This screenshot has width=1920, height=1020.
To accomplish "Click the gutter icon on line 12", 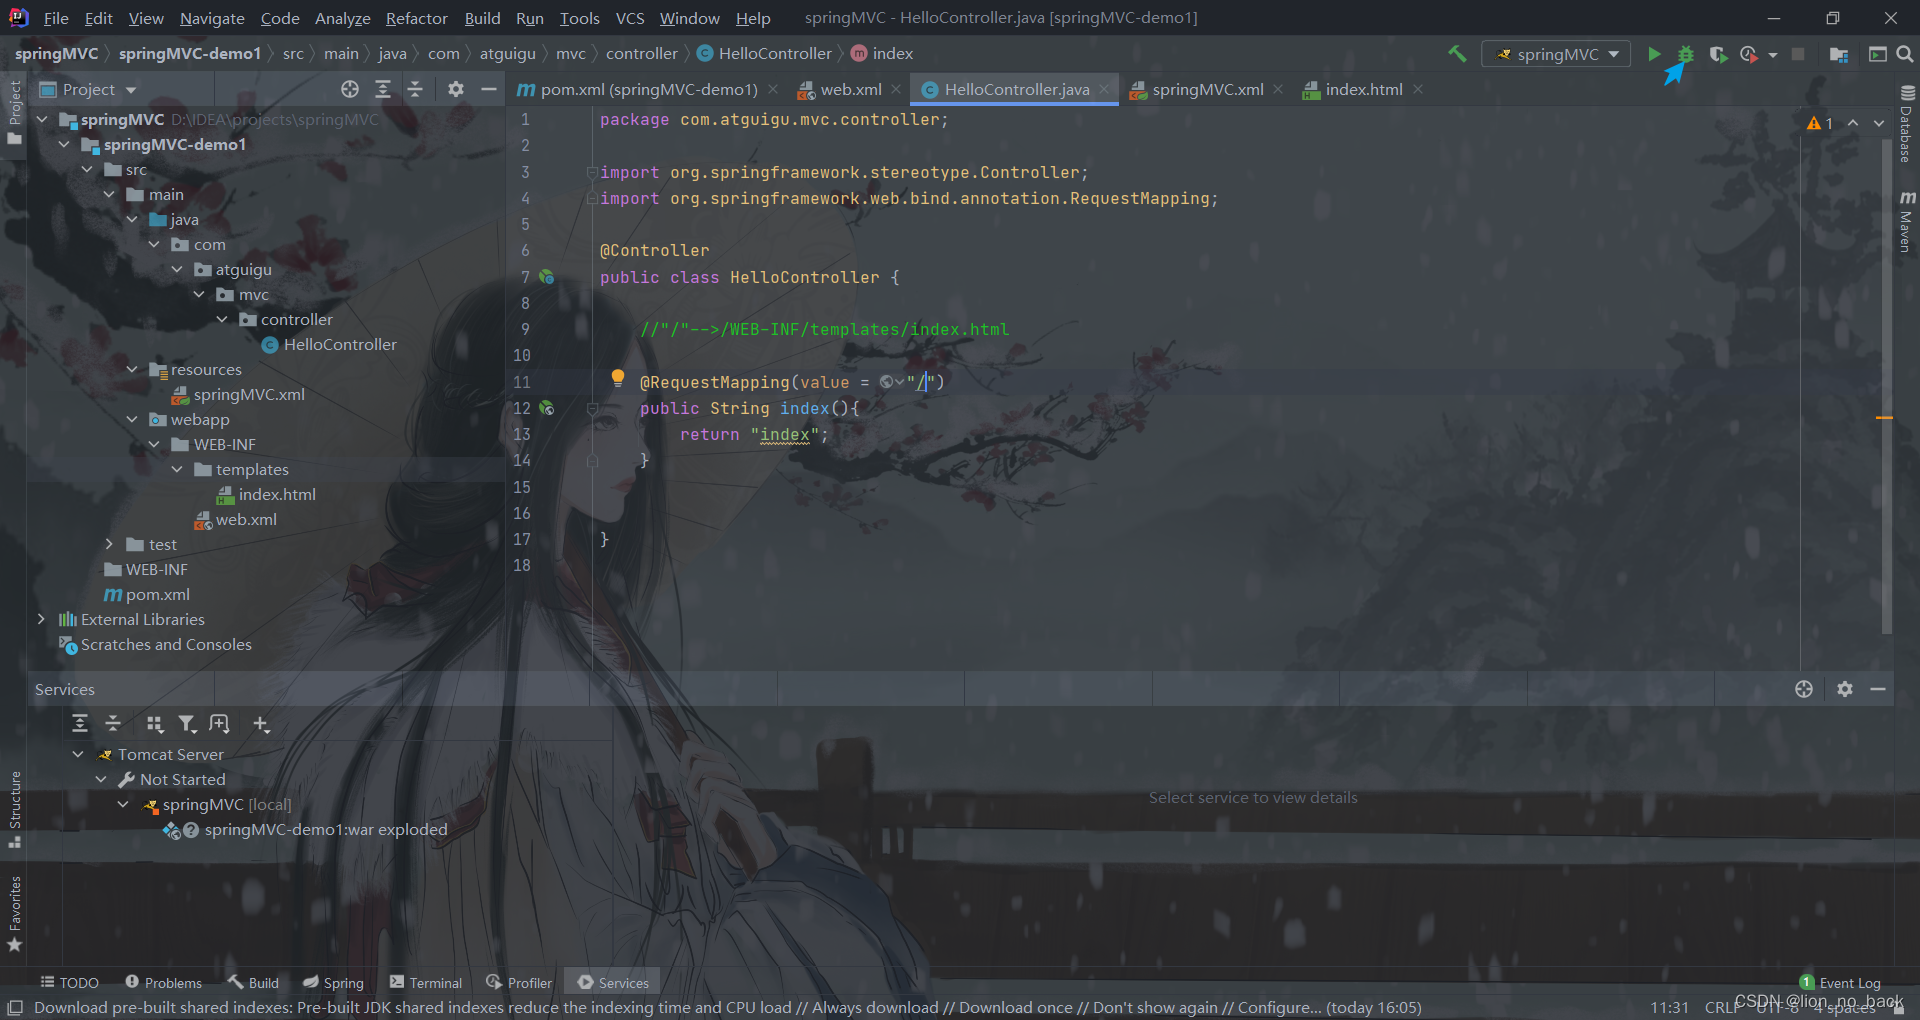I will (x=546, y=408).
